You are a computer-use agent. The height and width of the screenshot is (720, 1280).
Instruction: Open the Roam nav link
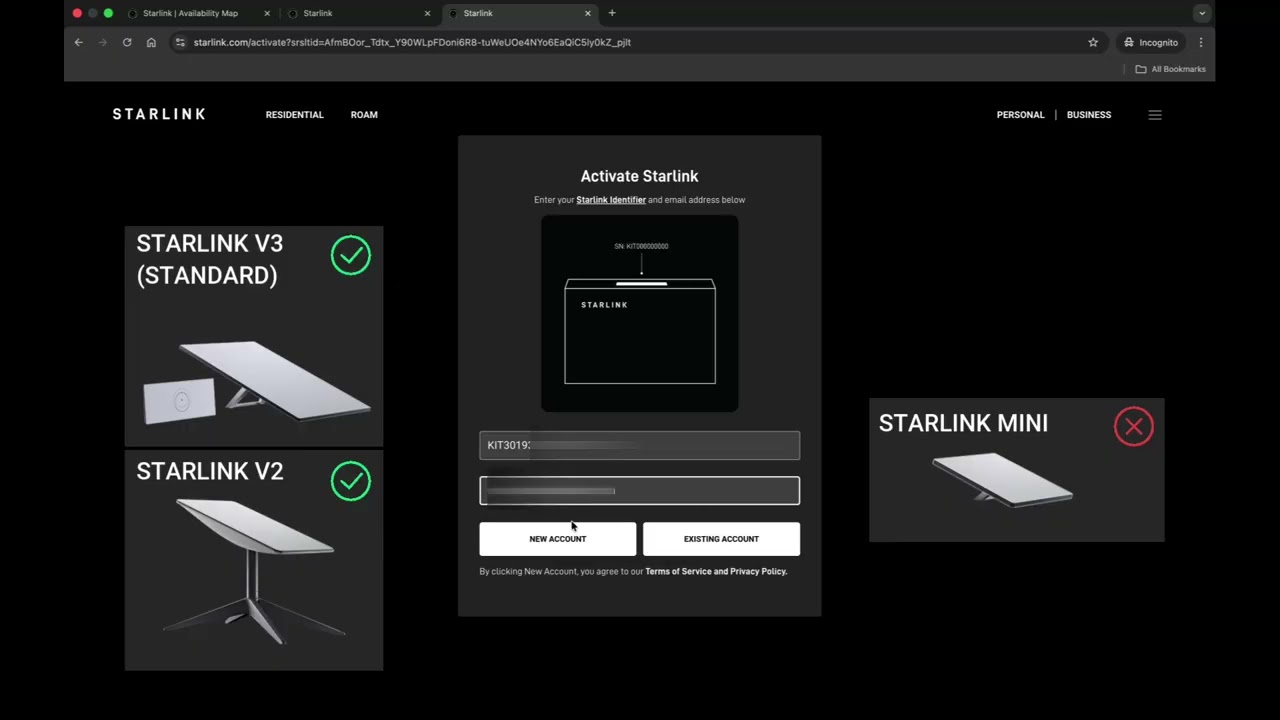coord(364,115)
